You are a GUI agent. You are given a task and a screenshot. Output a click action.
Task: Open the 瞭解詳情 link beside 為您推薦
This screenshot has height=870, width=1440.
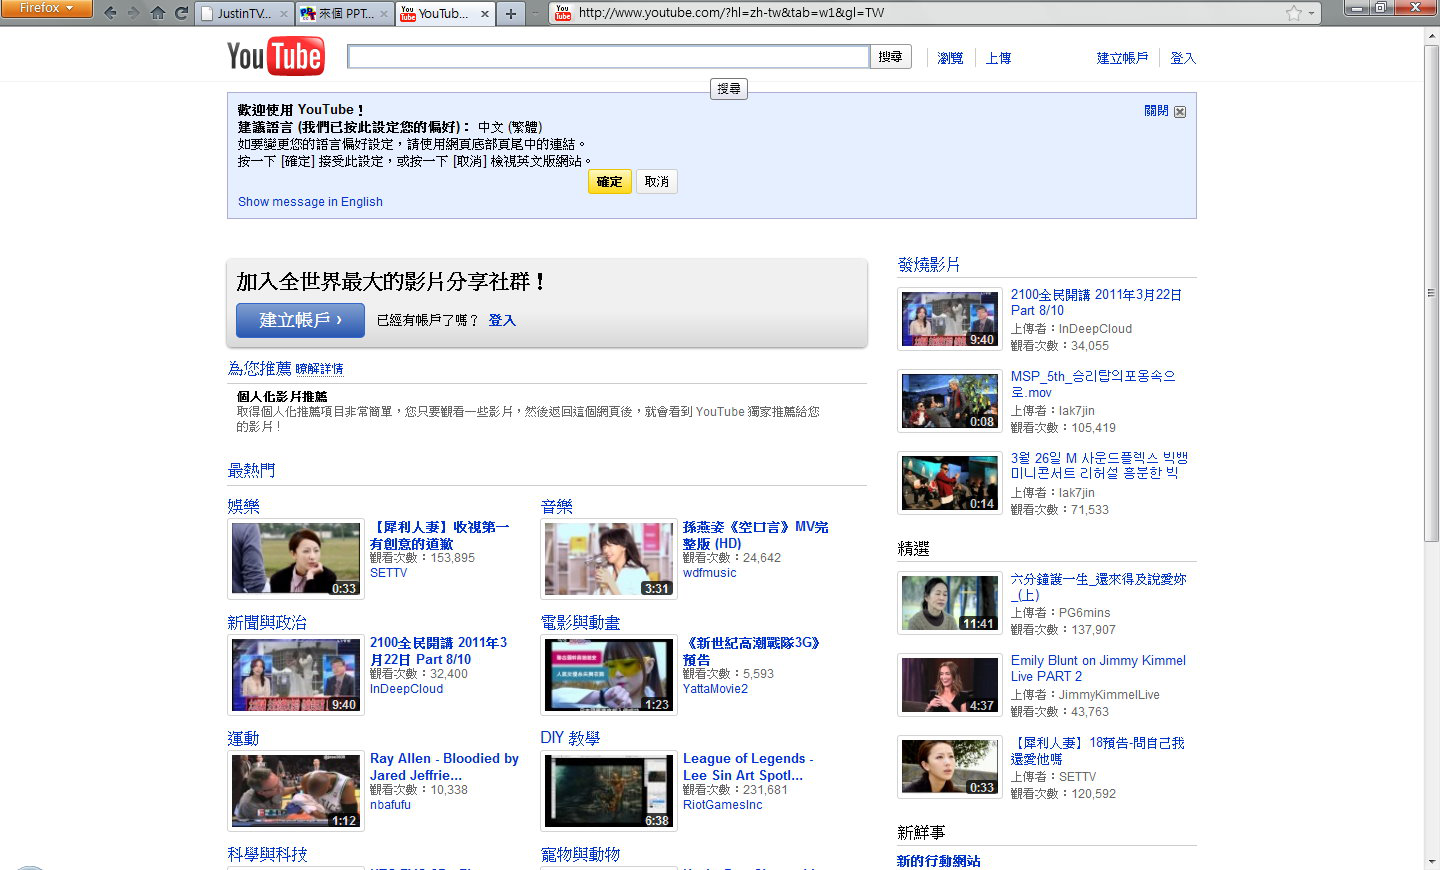click(x=319, y=369)
